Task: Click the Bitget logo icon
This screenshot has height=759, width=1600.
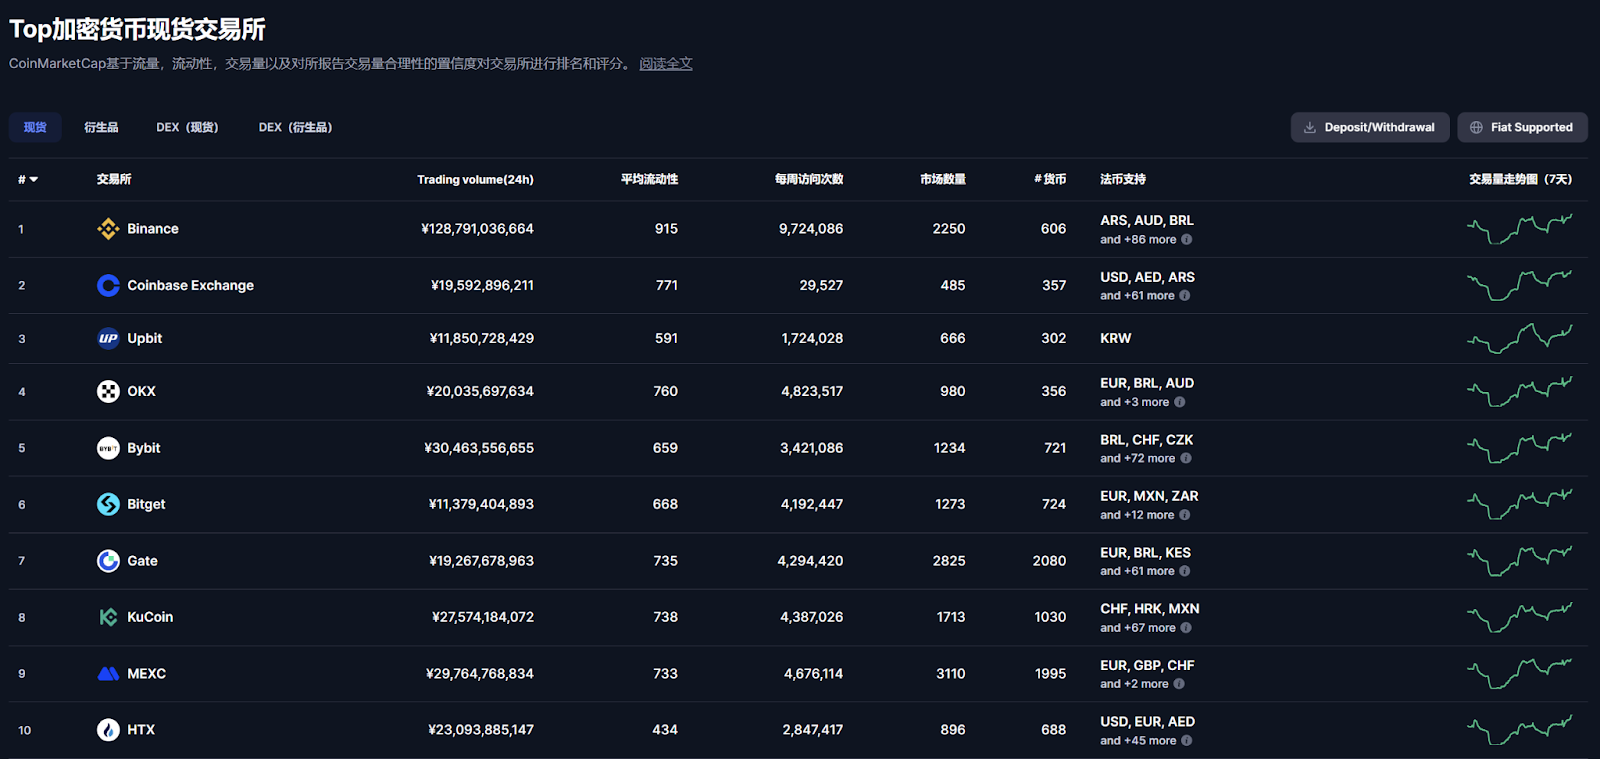Action: pos(108,504)
